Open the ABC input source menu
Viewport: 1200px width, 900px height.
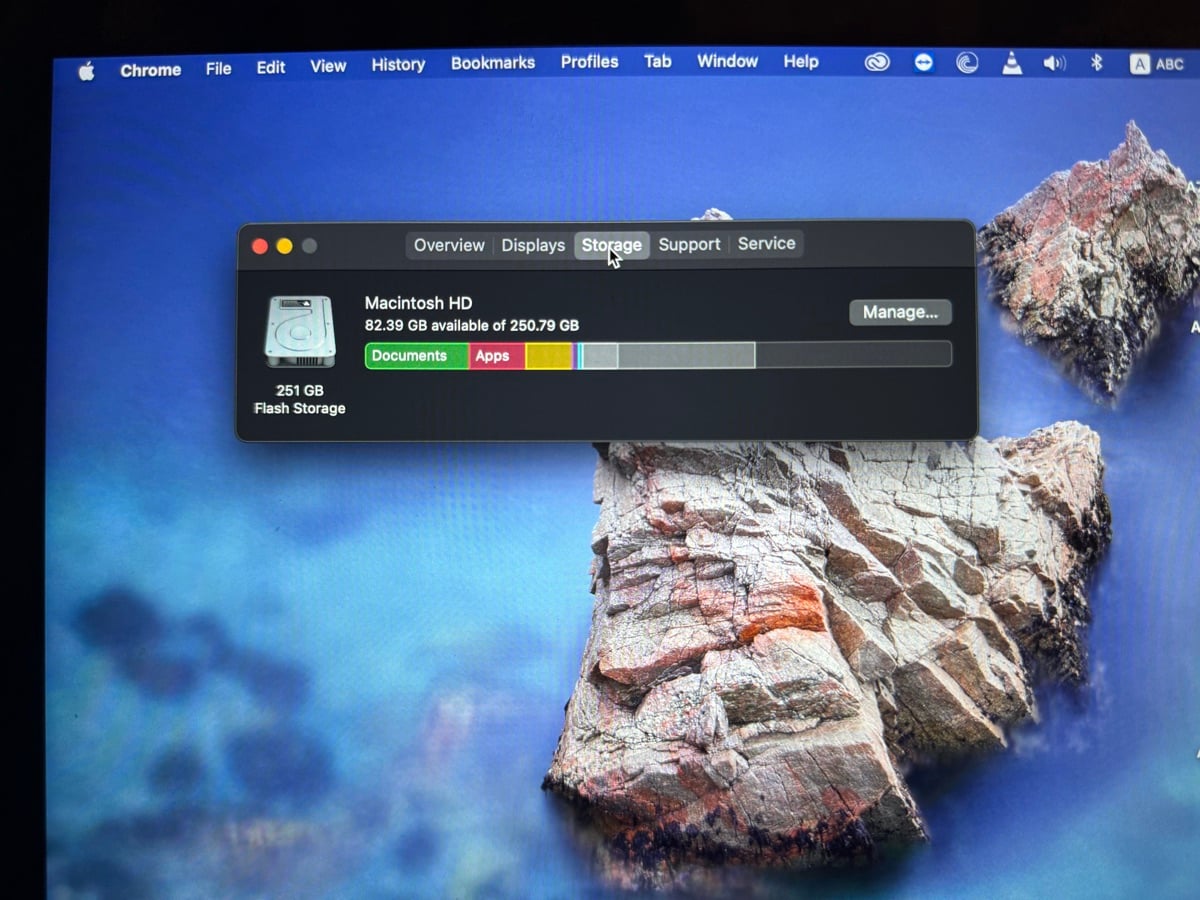point(1156,64)
